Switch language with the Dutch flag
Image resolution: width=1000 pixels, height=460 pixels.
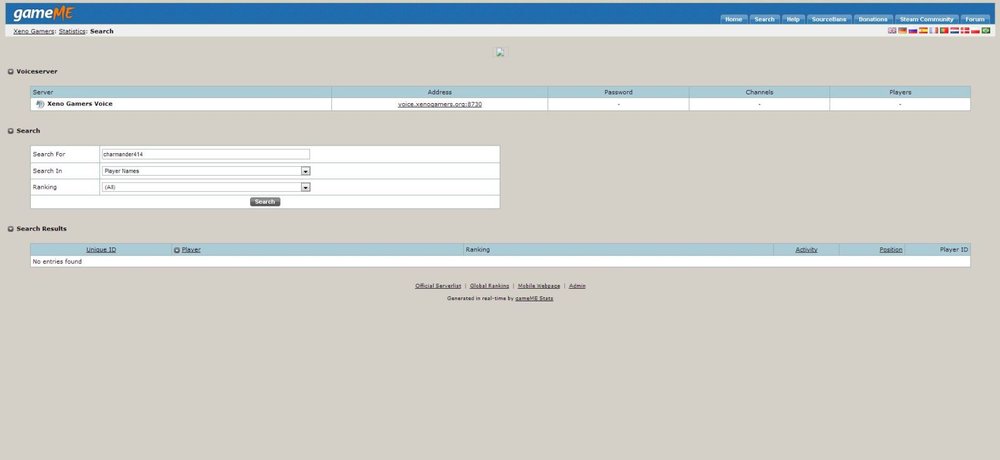(x=954, y=31)
